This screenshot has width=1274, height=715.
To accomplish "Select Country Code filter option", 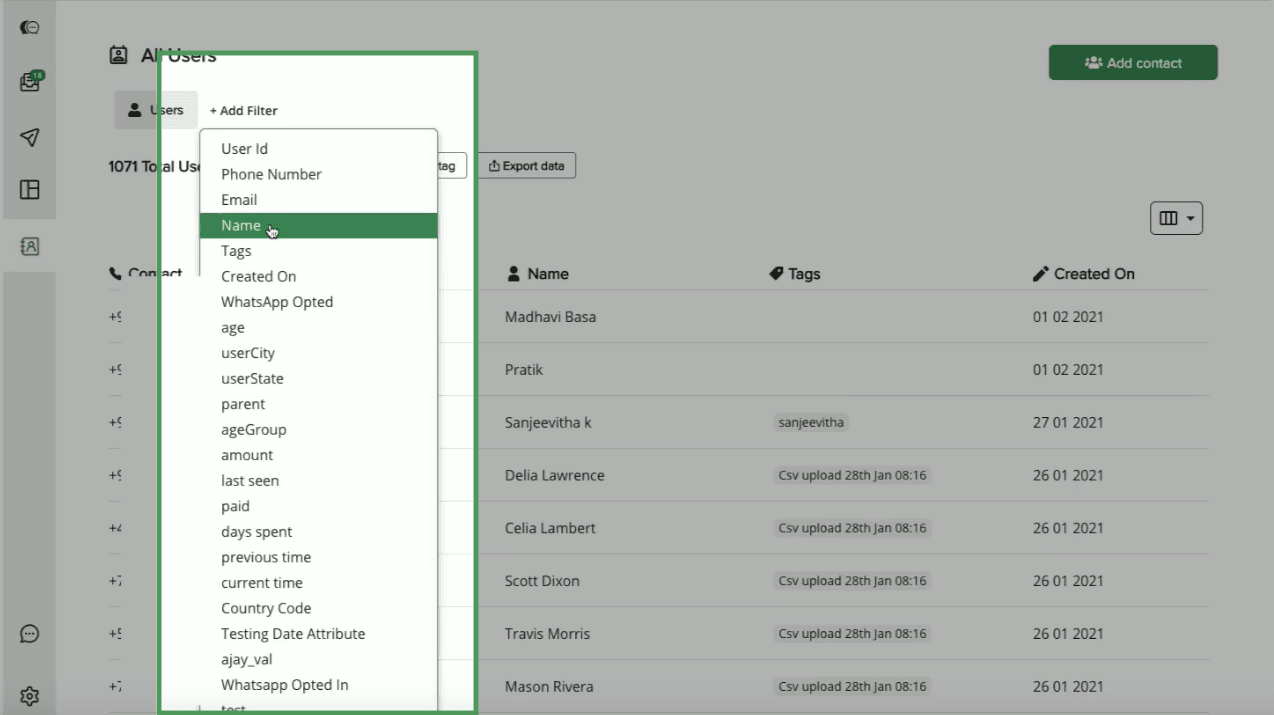I will coord(266,608).
